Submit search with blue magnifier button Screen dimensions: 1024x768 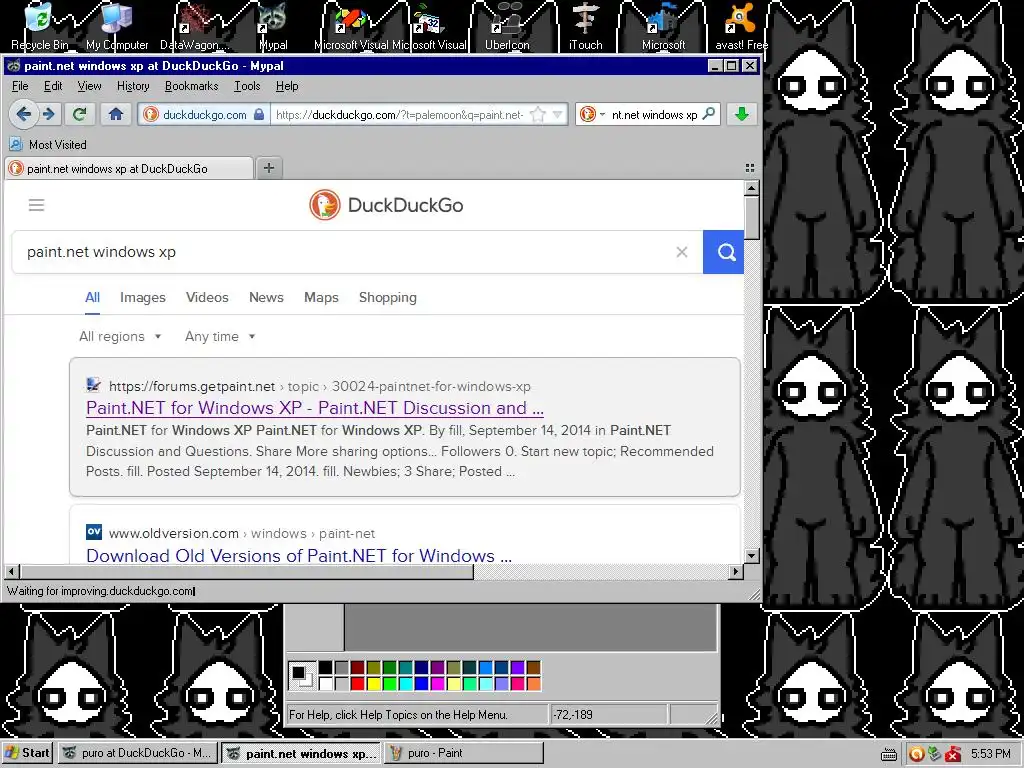point(724,252)
